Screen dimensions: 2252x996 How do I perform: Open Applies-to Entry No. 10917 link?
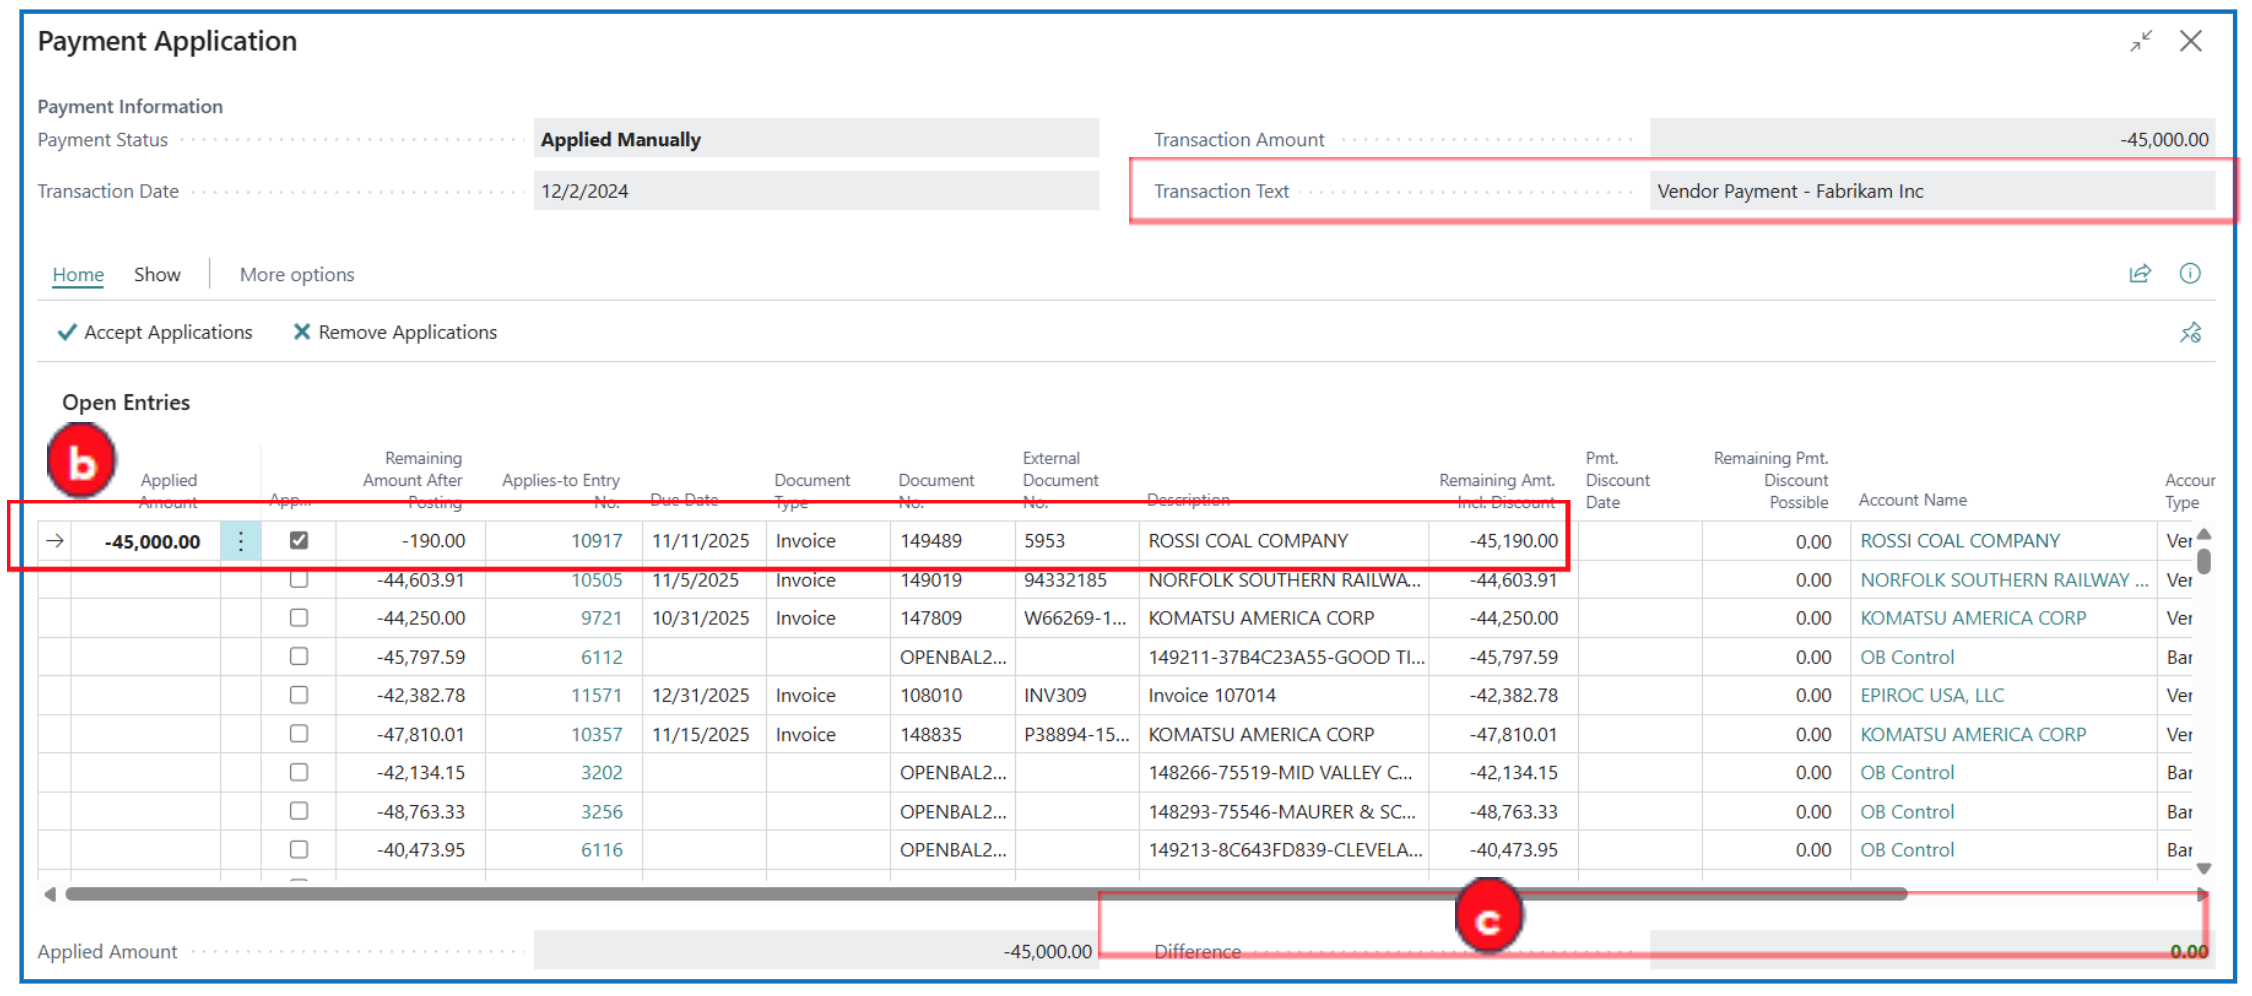(596, 541)
